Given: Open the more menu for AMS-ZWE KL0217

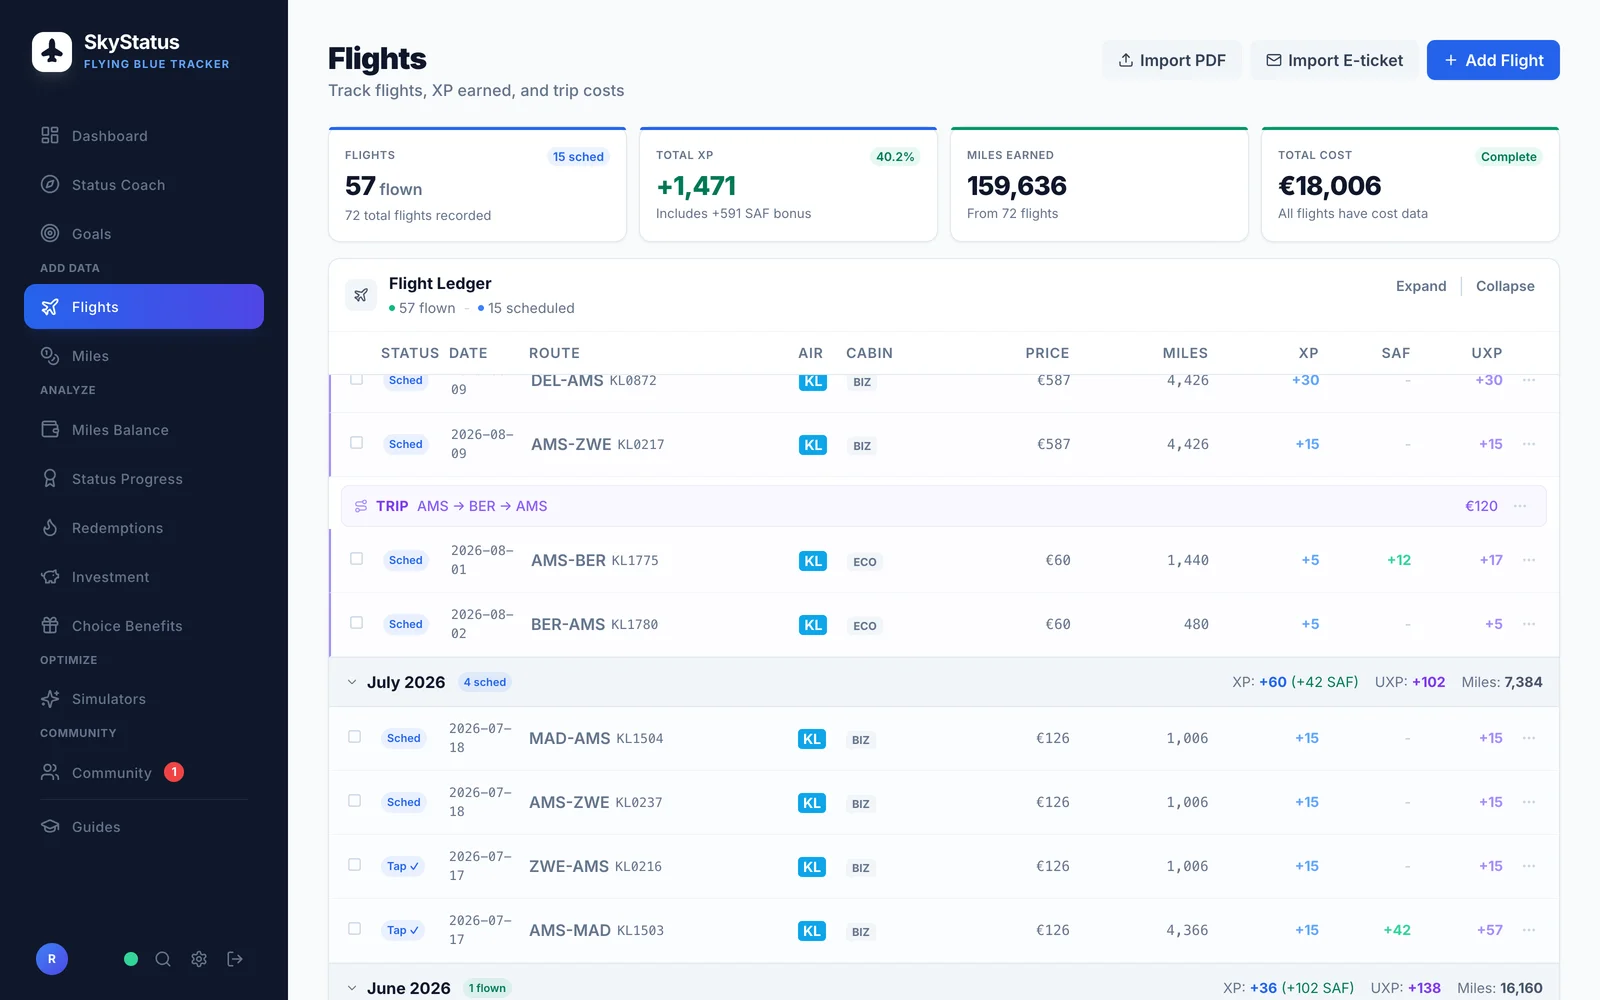Looking at the screenshot, I should click(1529, 444).
